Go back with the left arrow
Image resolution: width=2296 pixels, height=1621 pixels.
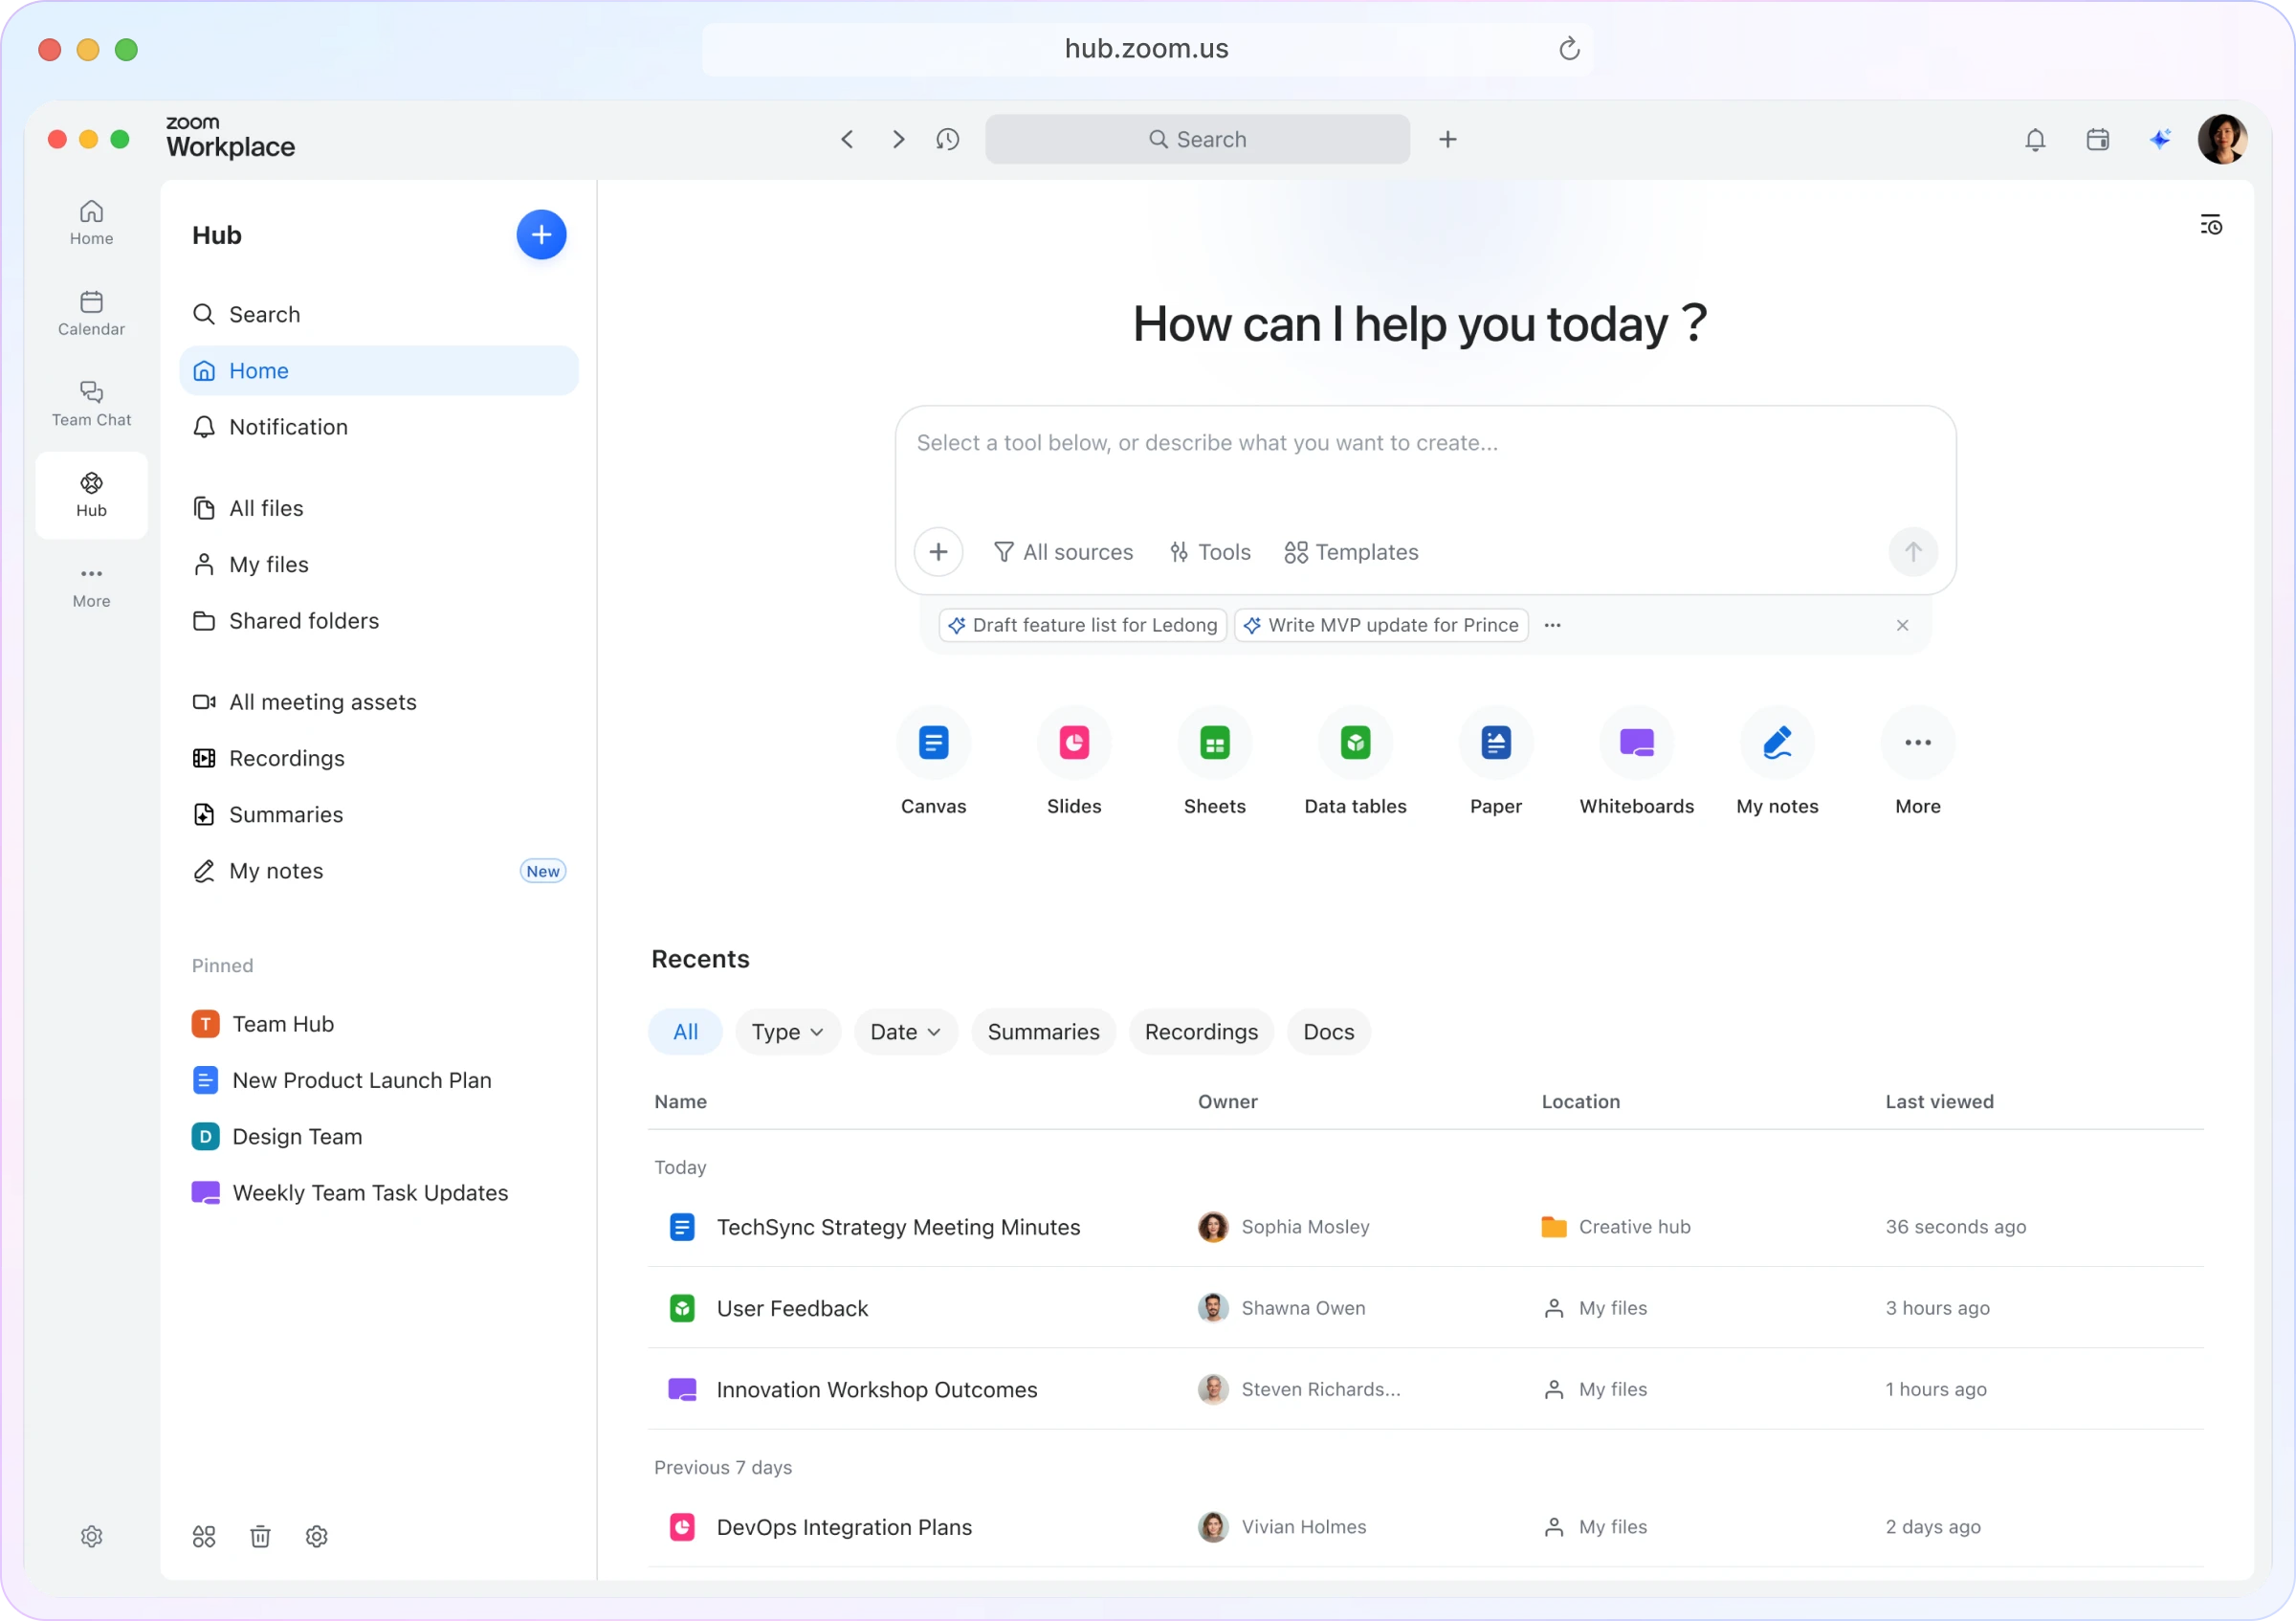click(x=847, y=139)
